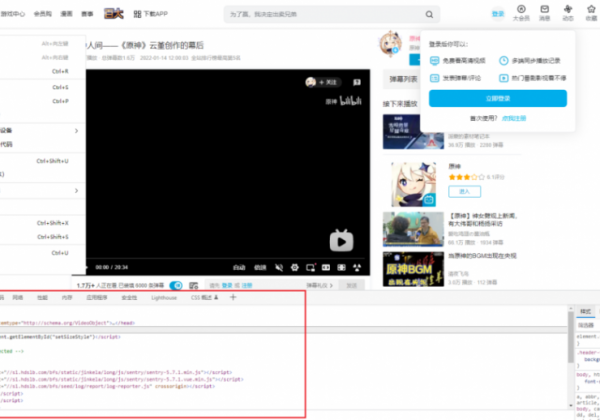Focus the top search input field
The width and height of the screenshot is (600, 420).
click(325, 15)
